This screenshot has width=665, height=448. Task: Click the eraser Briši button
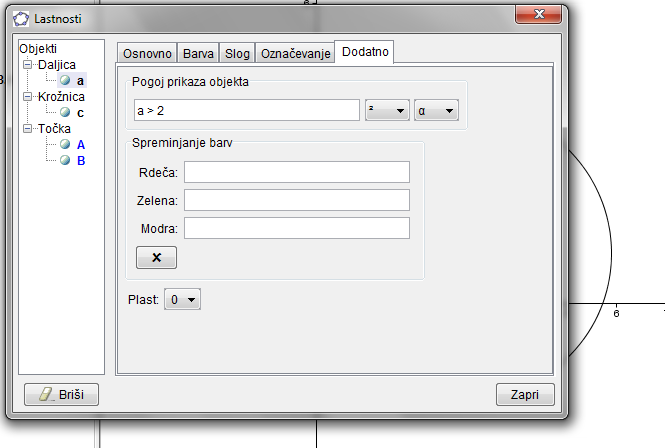[x=61, y=394]
